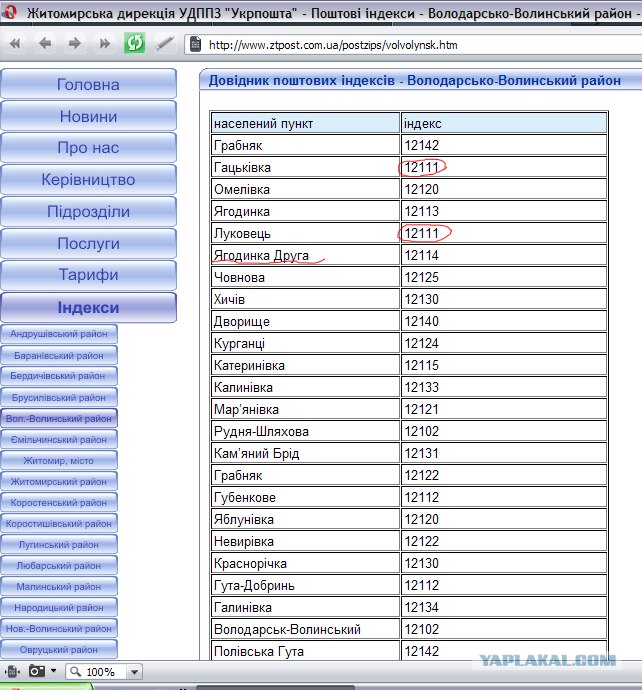The image size is (642, 690).
Task: Go forward using the right arrow
Action: (75, 44)
